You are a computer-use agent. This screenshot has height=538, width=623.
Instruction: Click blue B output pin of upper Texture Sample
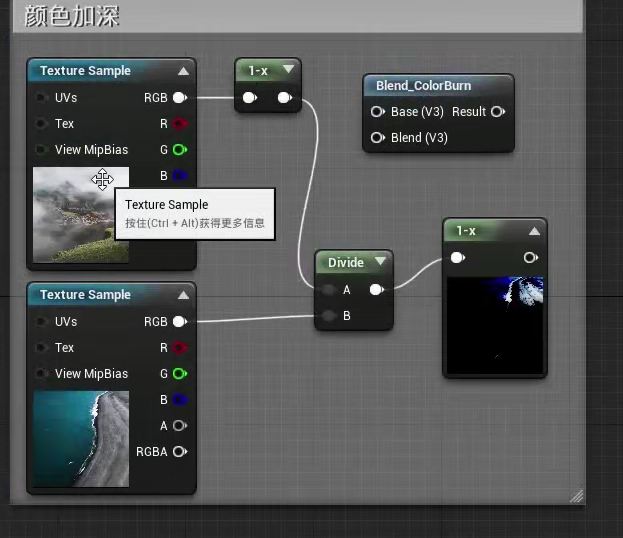pyautogui.click(x=180, y=176)
